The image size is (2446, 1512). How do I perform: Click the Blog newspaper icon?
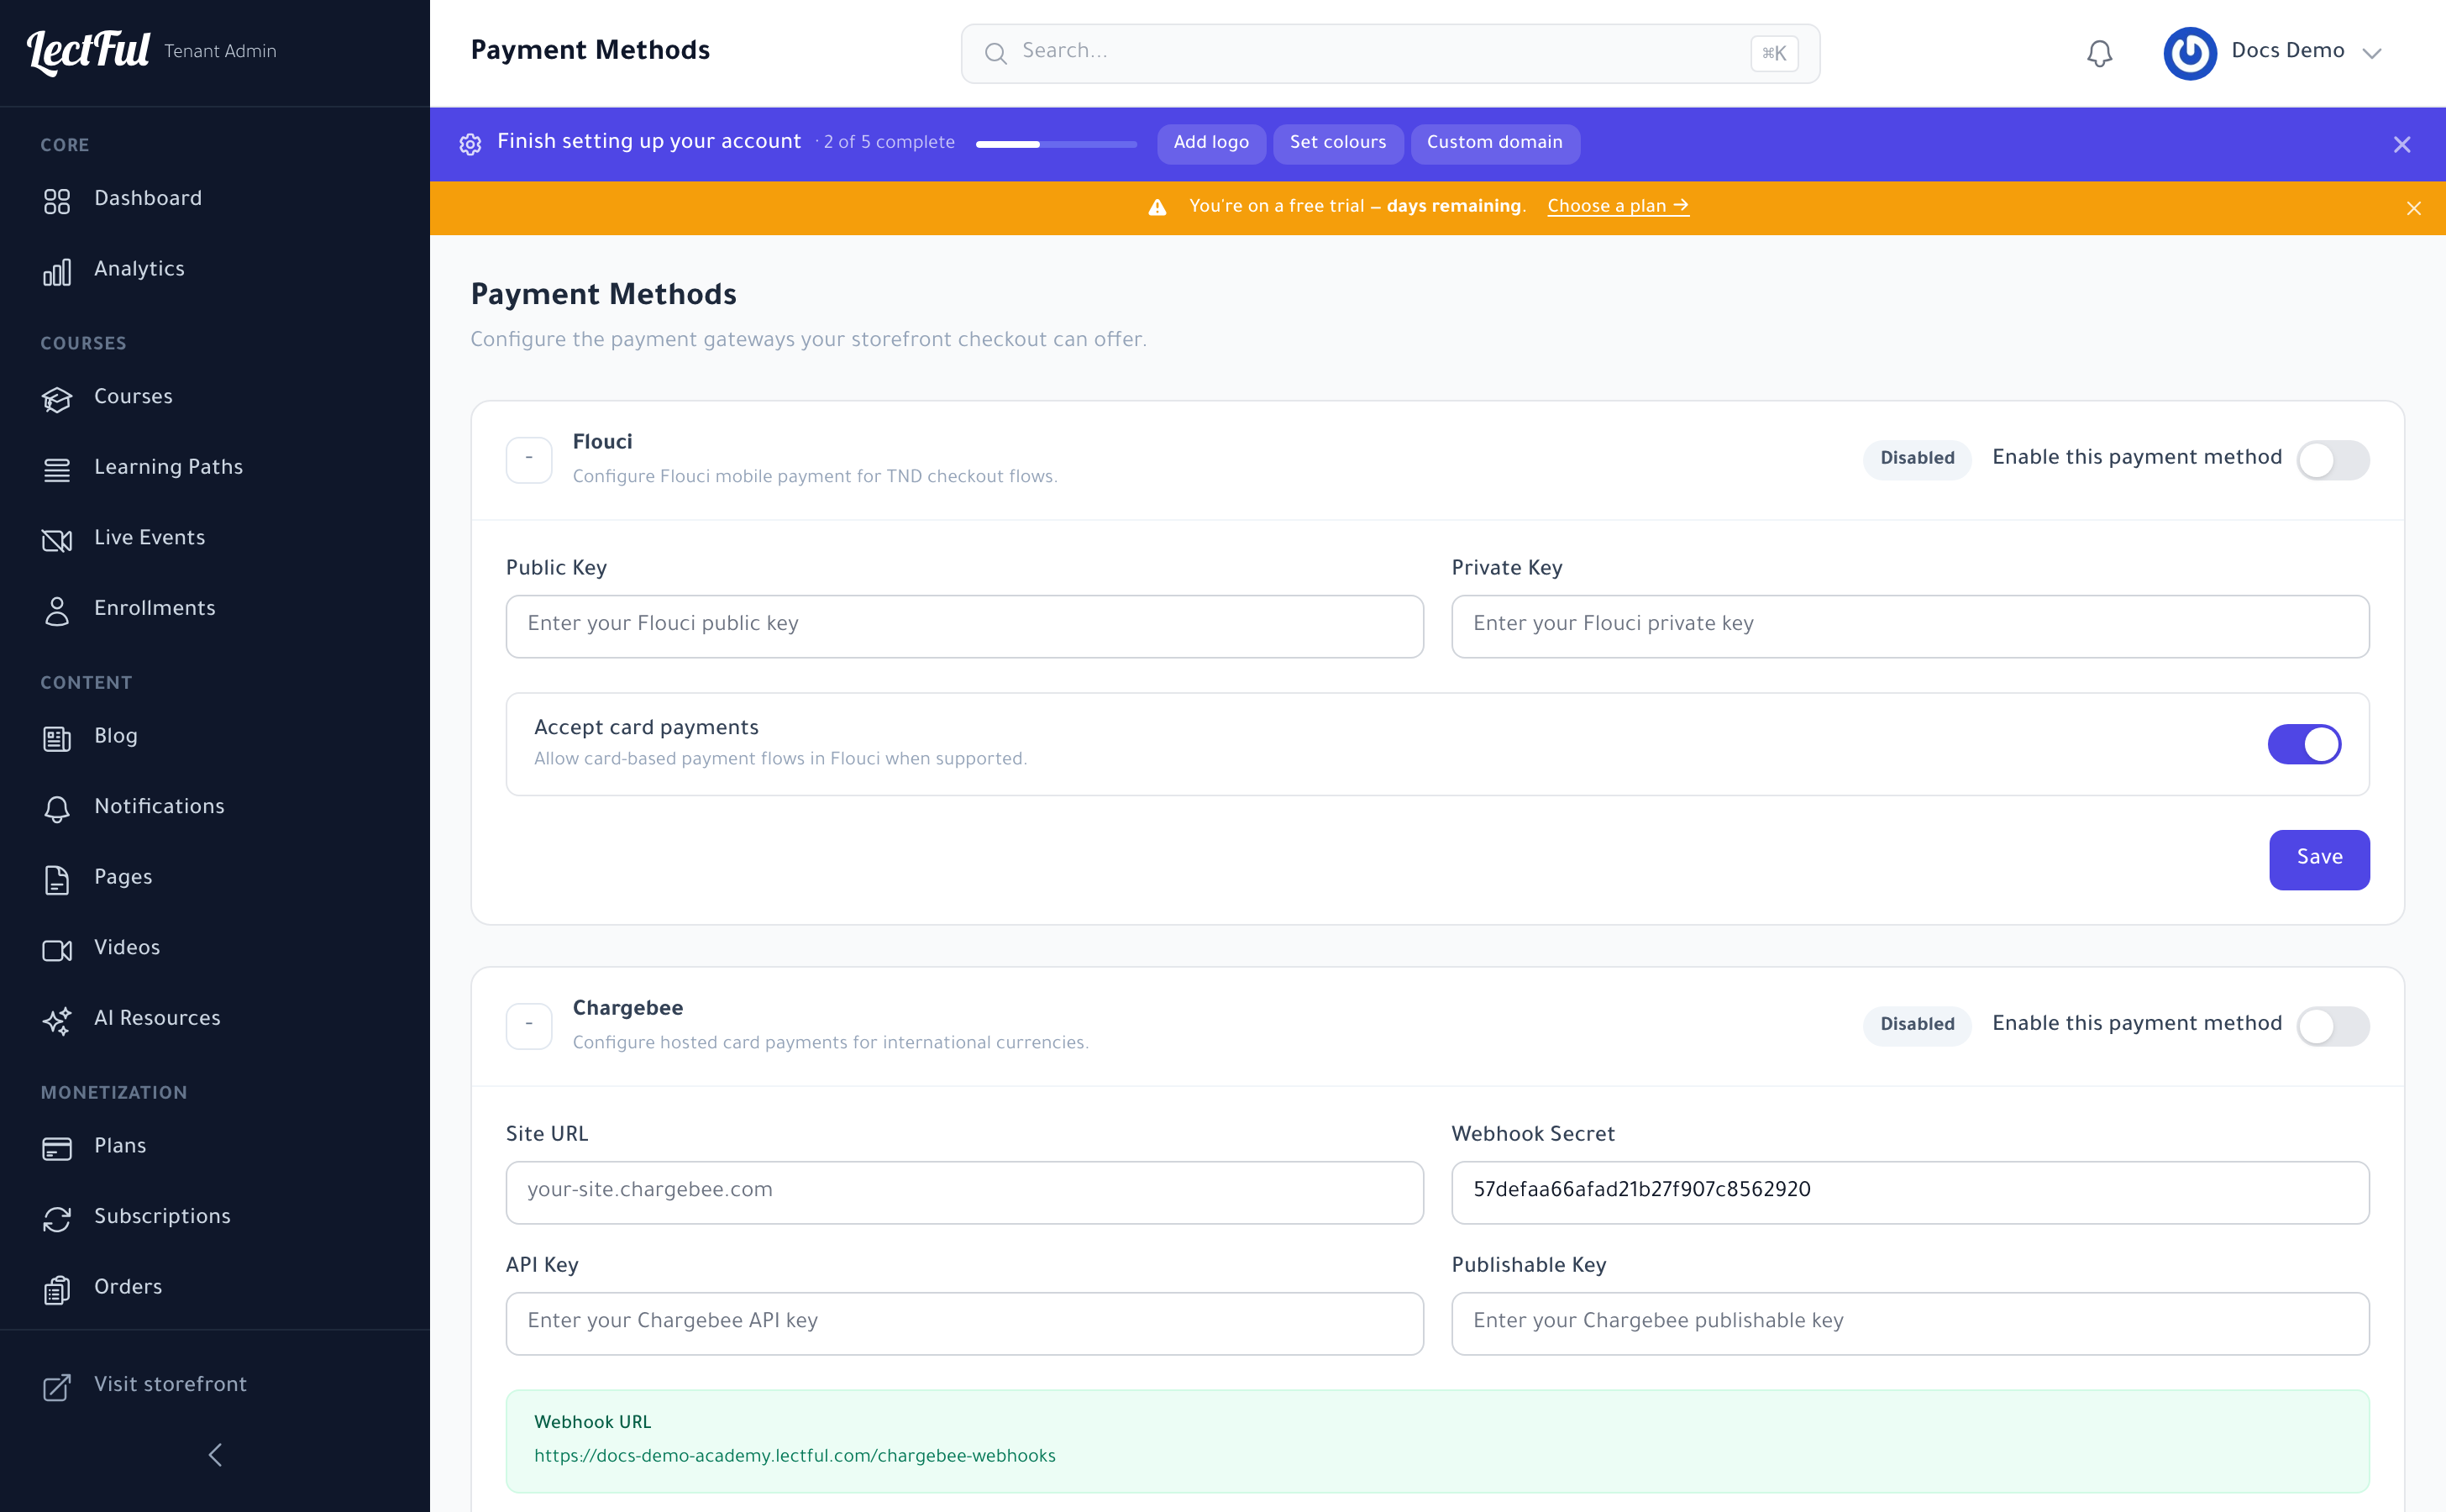[57, 738]
